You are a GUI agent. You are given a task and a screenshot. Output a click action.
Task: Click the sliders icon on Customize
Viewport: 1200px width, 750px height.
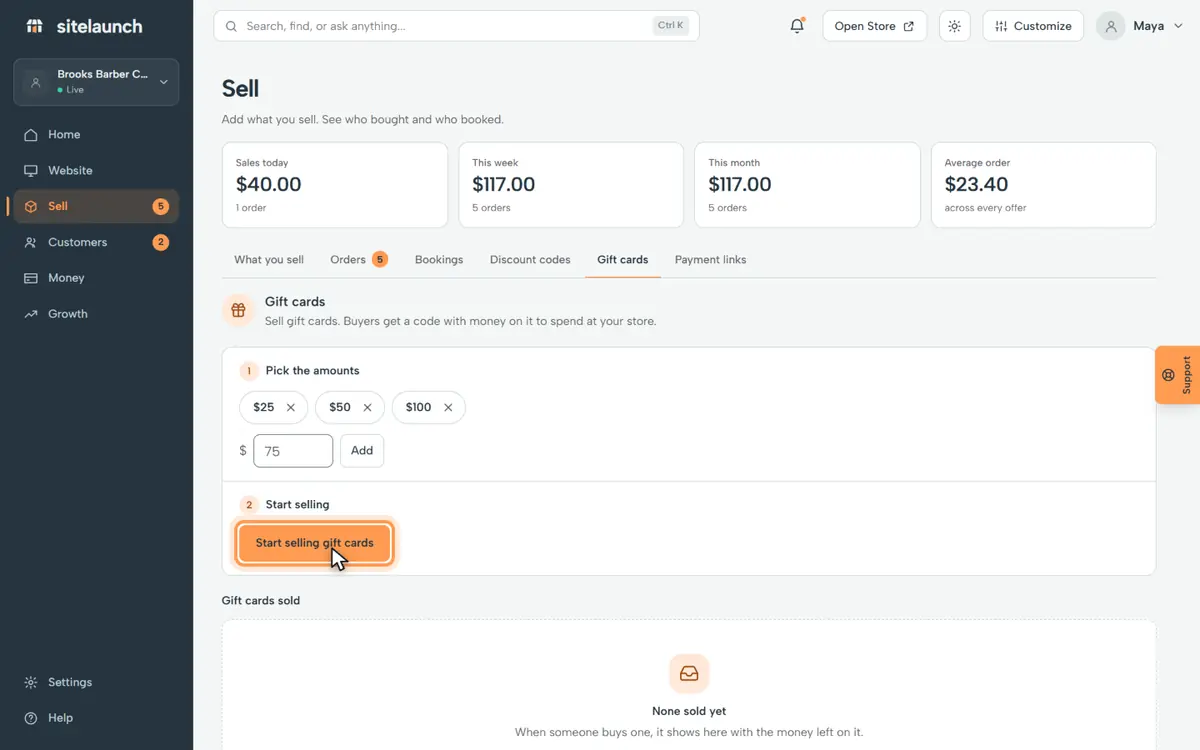coord(1002,27)
